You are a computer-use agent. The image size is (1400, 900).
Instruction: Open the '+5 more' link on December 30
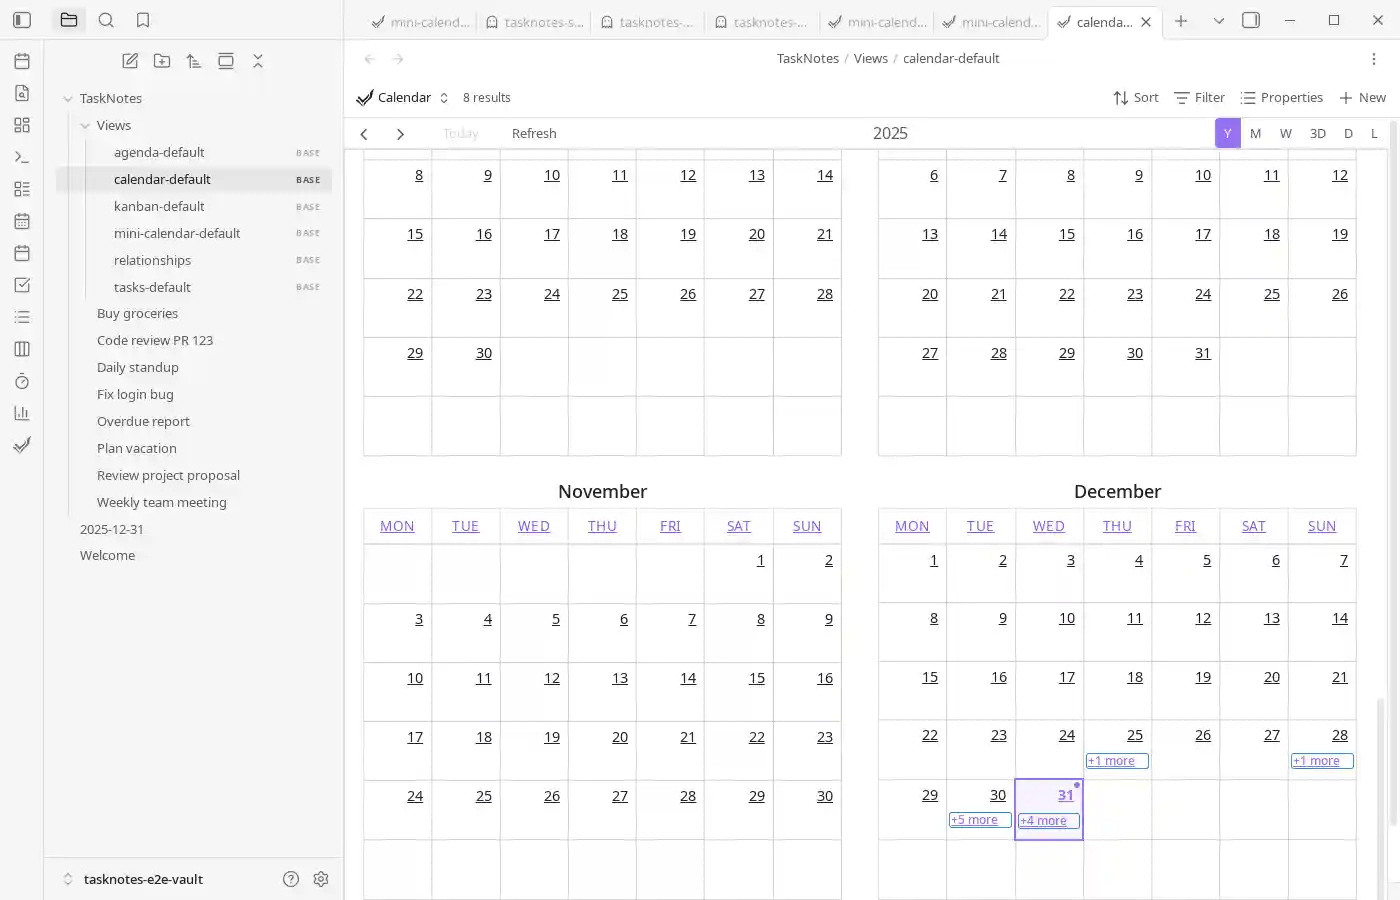979,820
